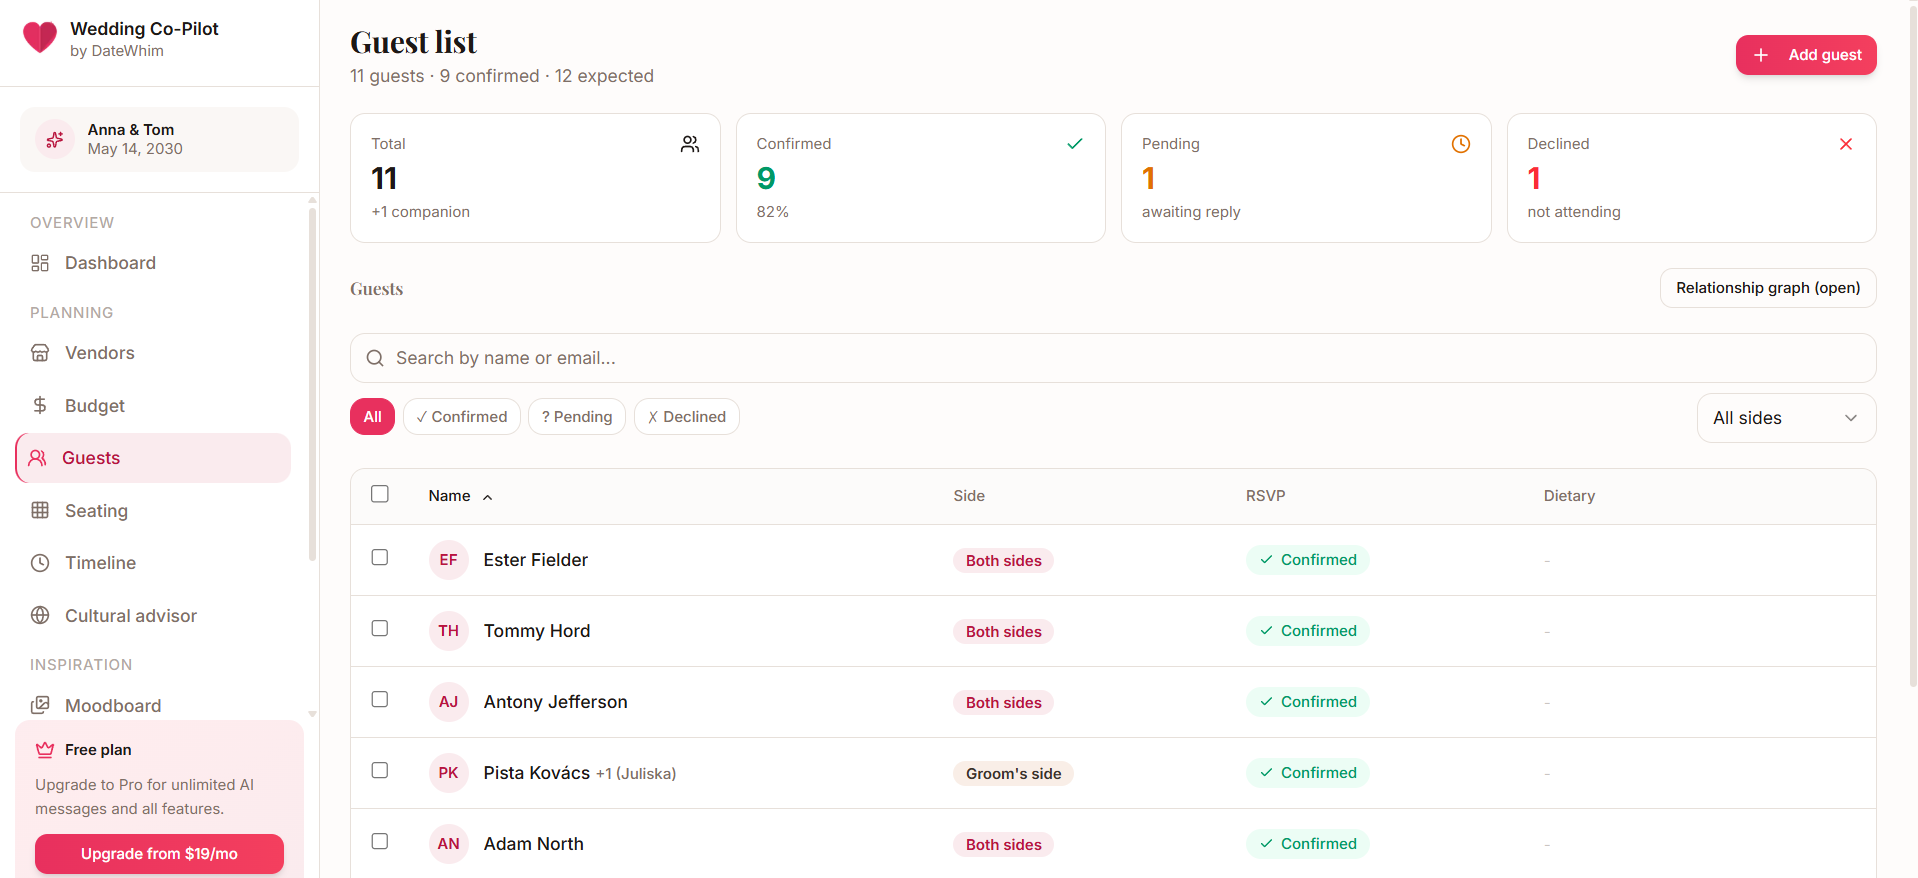Click the Search by name or email field

click(1113, 358)
